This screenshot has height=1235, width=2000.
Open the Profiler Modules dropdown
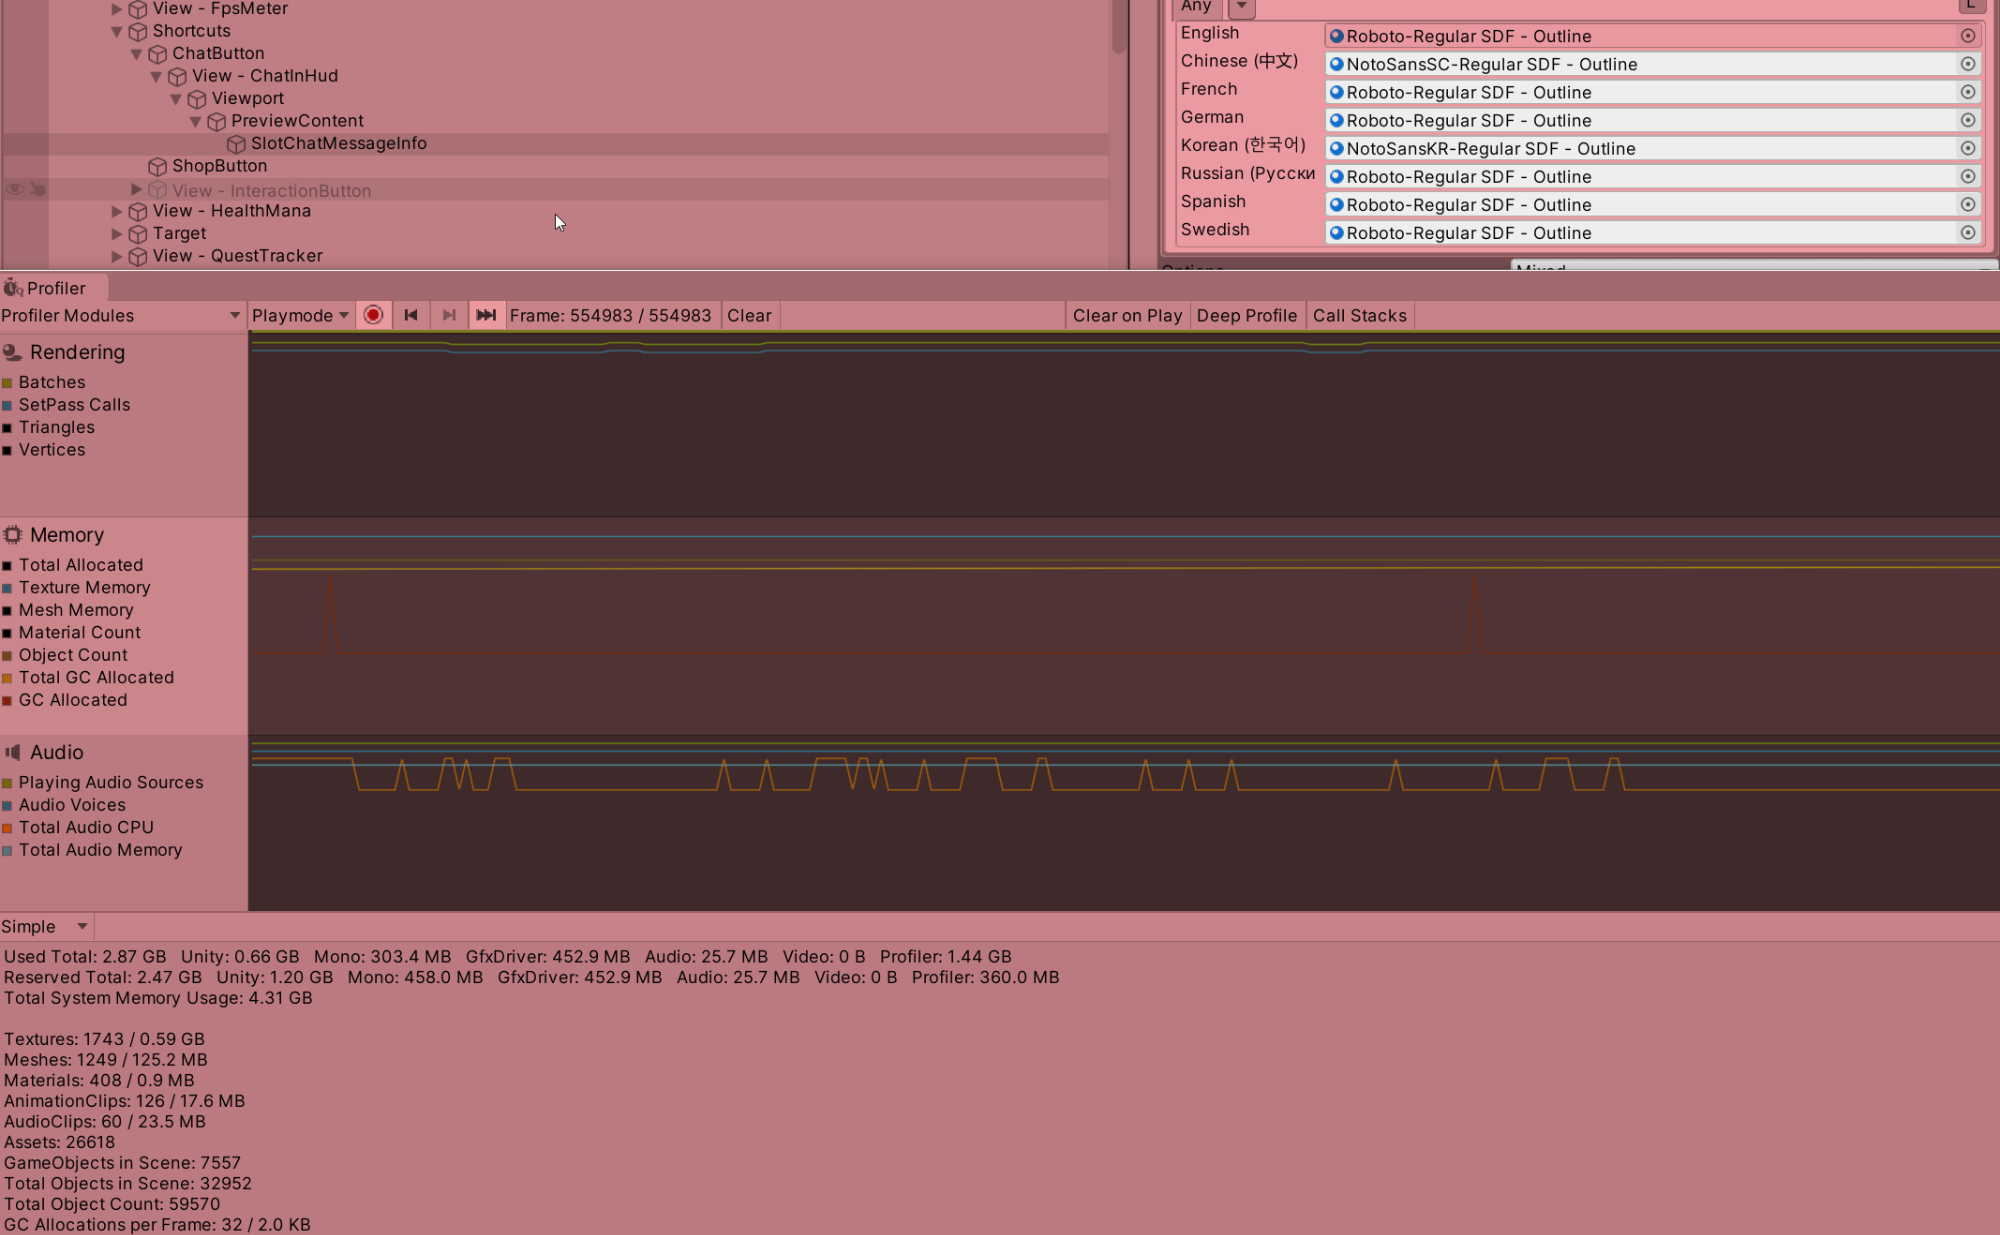click(120, 315)
